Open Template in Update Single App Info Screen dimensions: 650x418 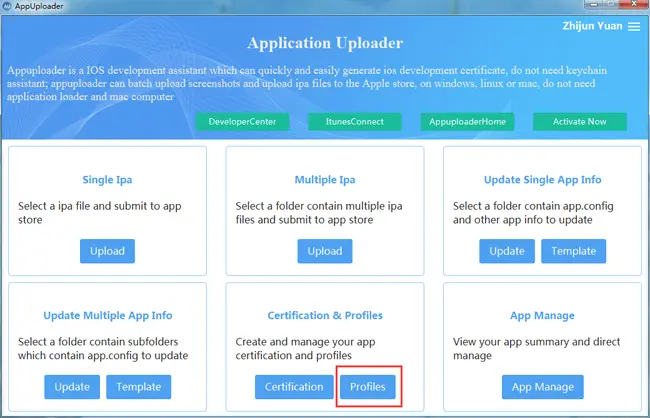tap(573, 251)
